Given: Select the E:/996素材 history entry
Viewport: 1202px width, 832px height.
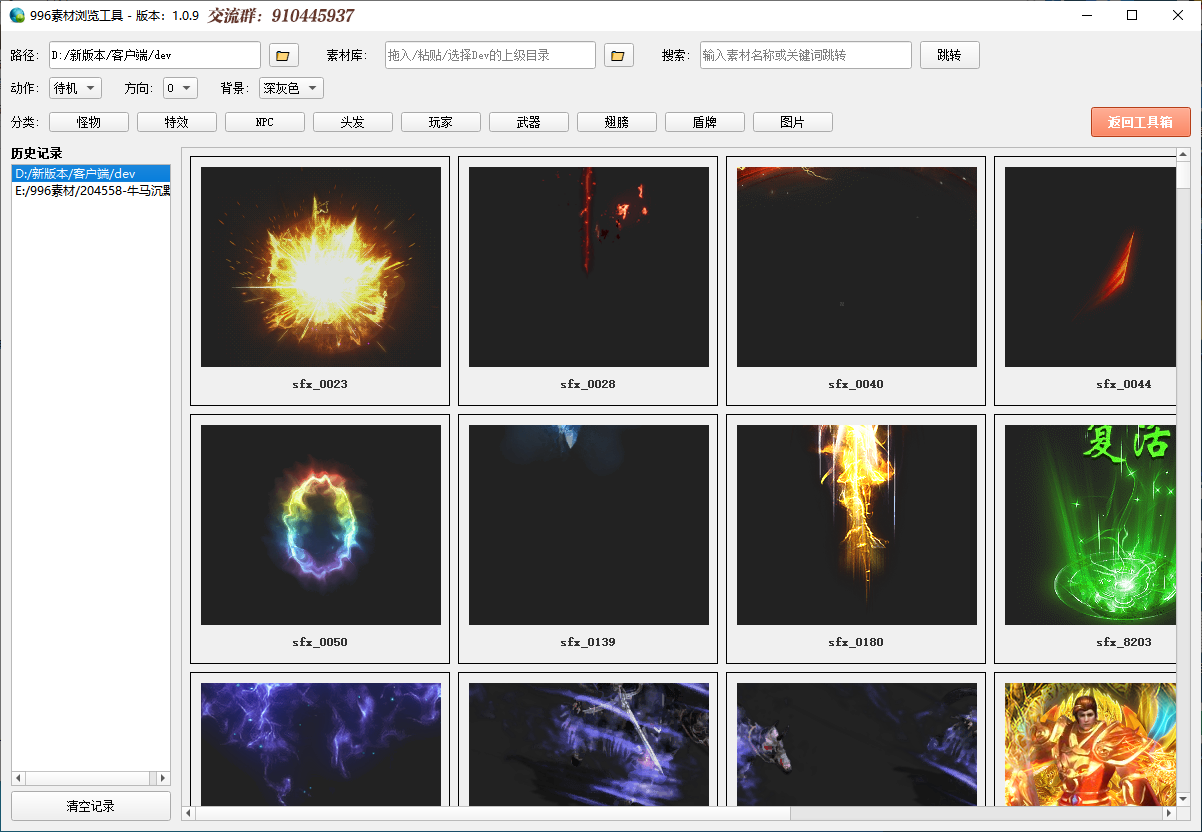Looking at the screenshot, I should (x=90, y=190).
